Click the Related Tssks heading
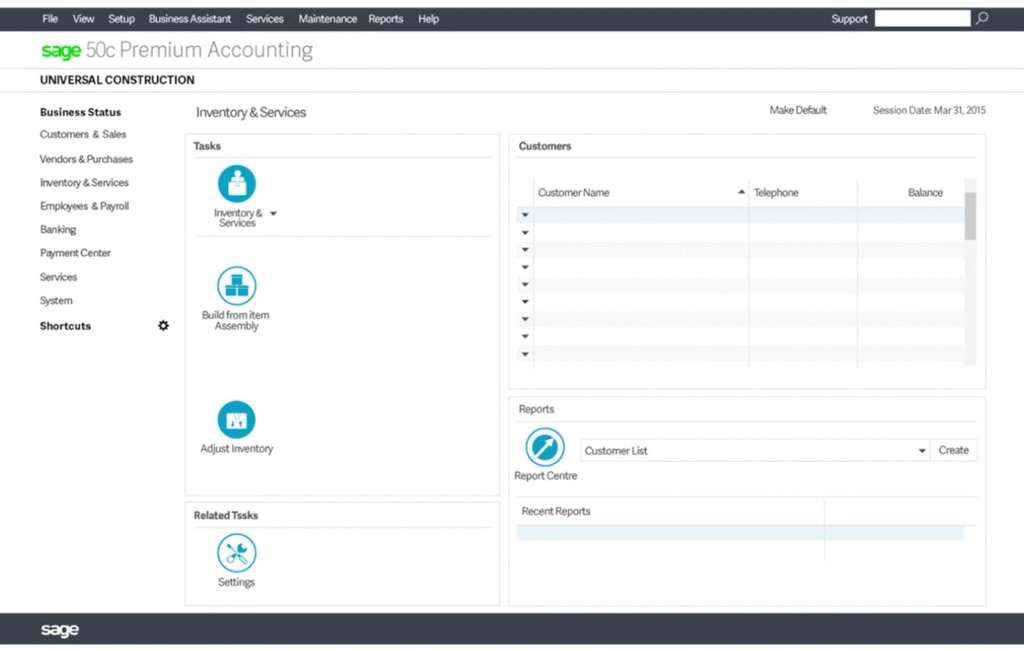Viewport: 1024px width, 651px height. point(226,515)
